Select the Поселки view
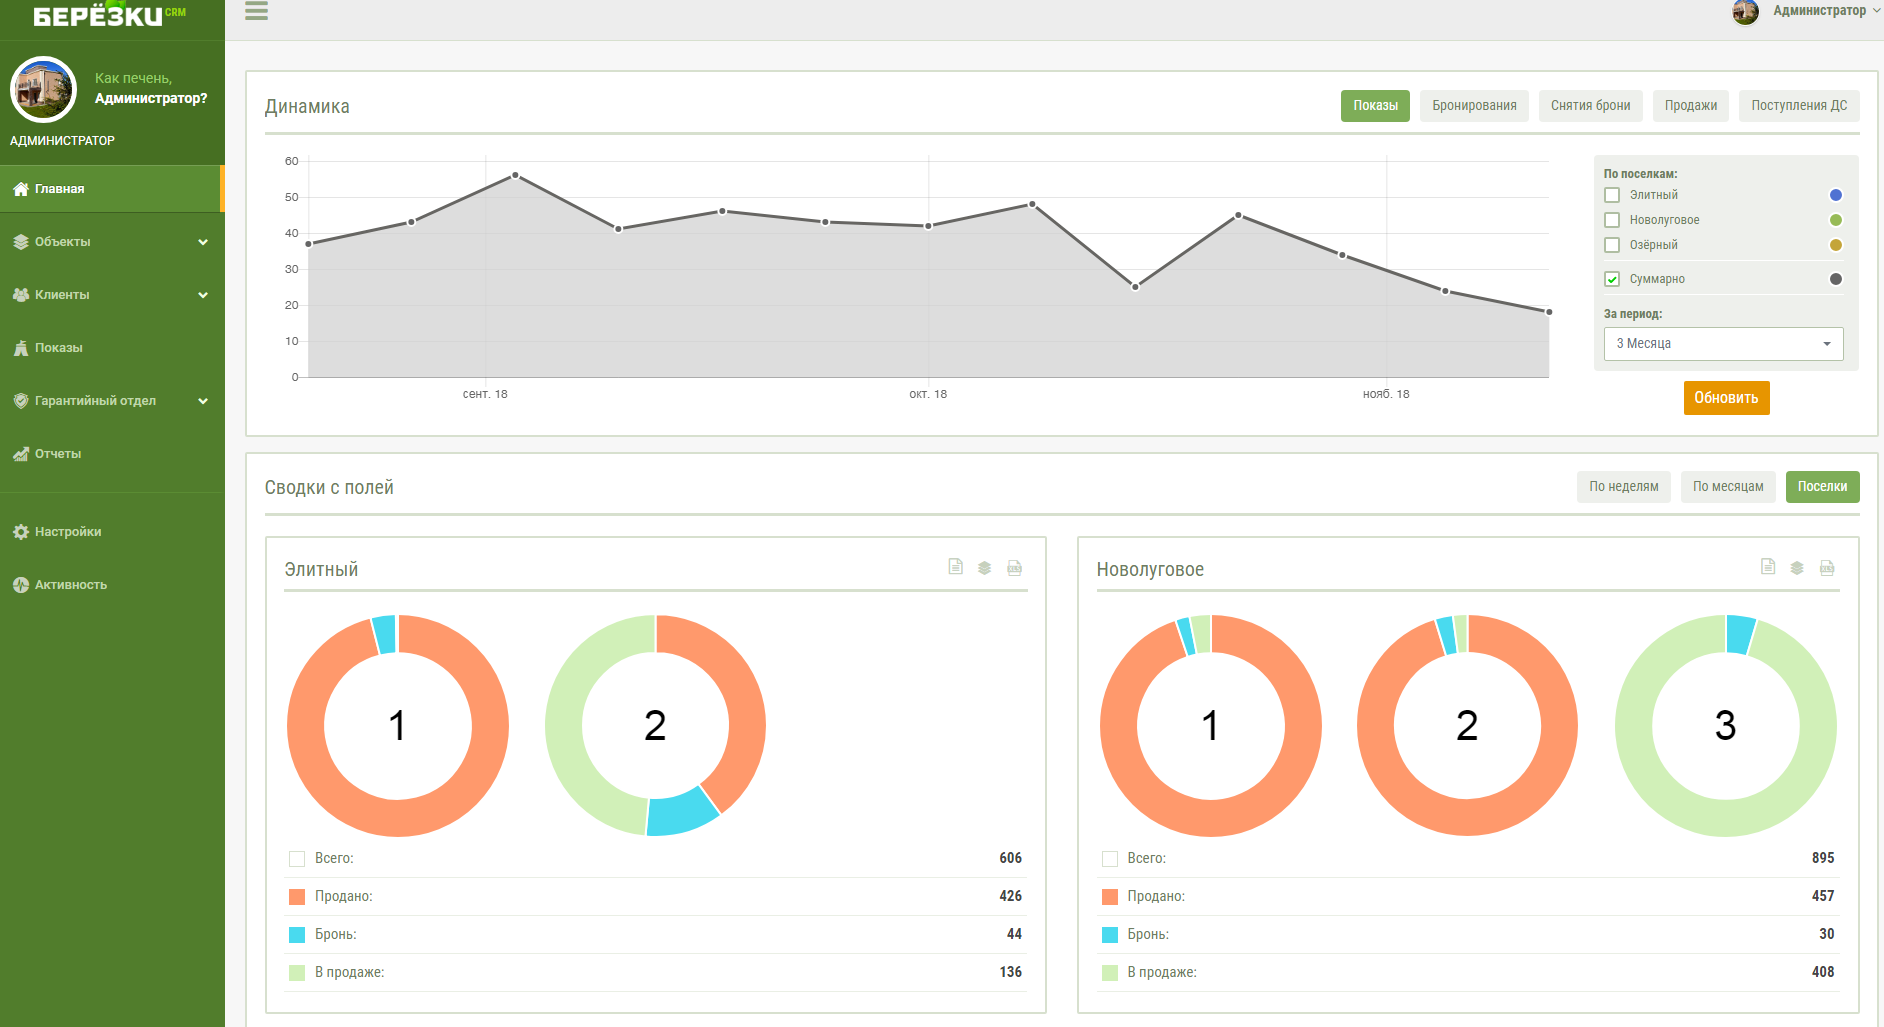Viewport: 1884px width, 1027px height. (1822, 487)
